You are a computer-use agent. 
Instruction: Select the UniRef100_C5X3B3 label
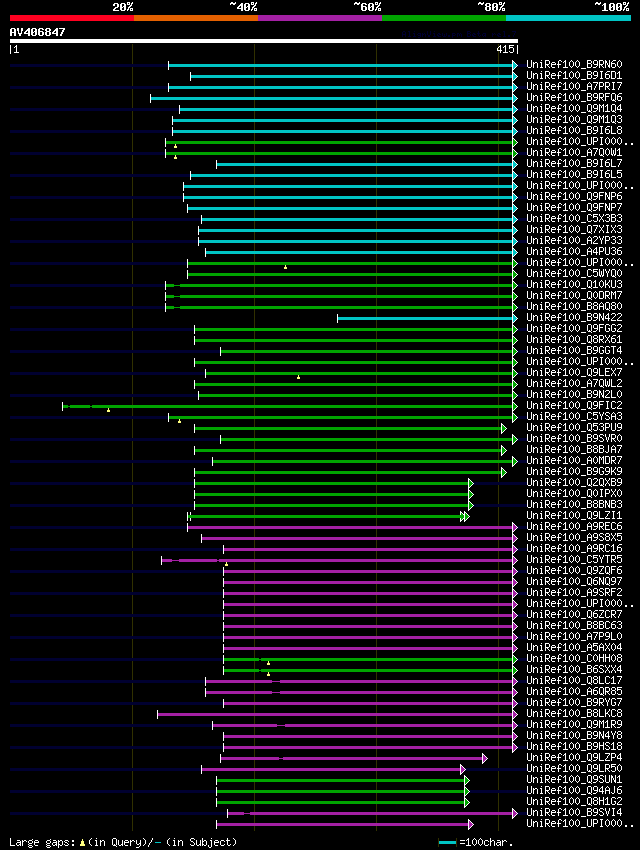click(x=574, y=218)
